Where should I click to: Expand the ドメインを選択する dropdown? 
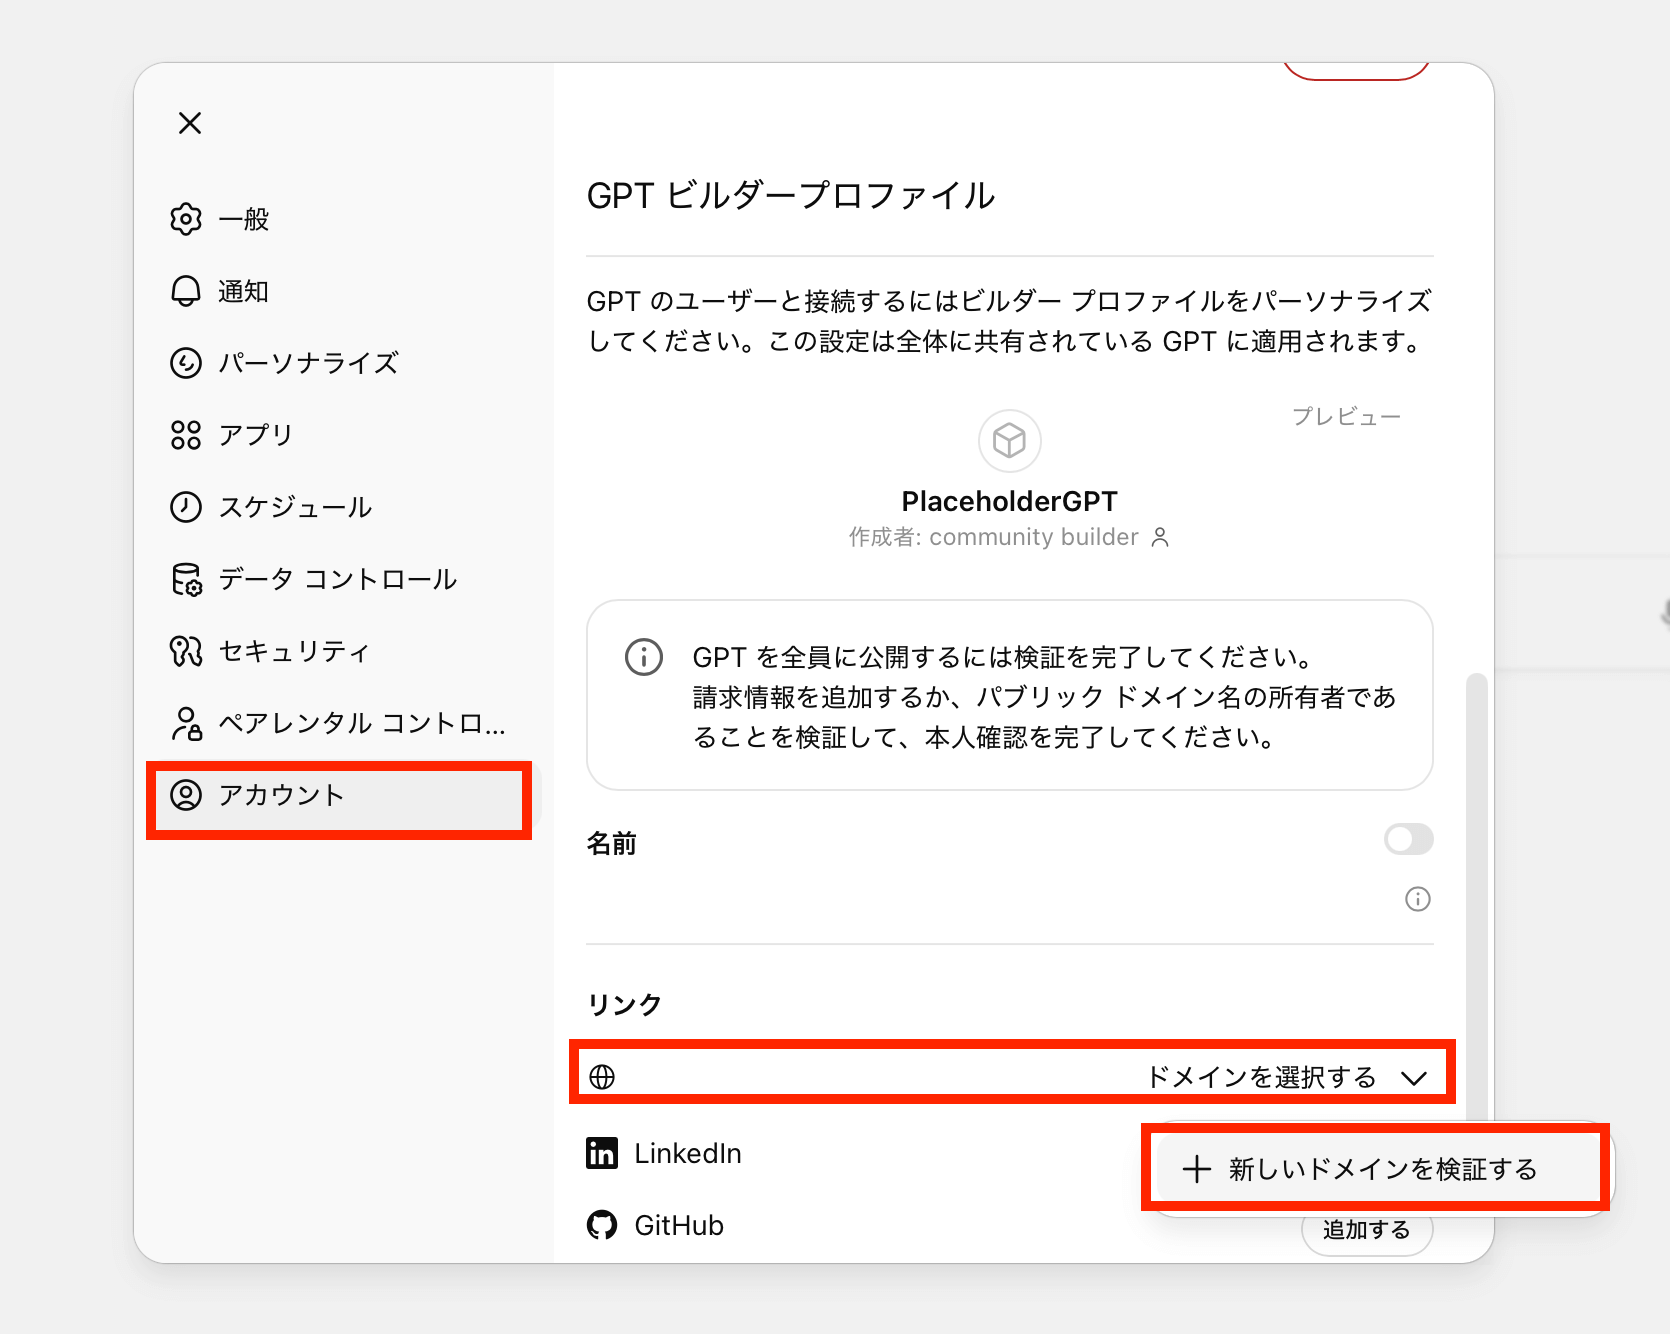pyautogui.click(x=1260, y=1077)
